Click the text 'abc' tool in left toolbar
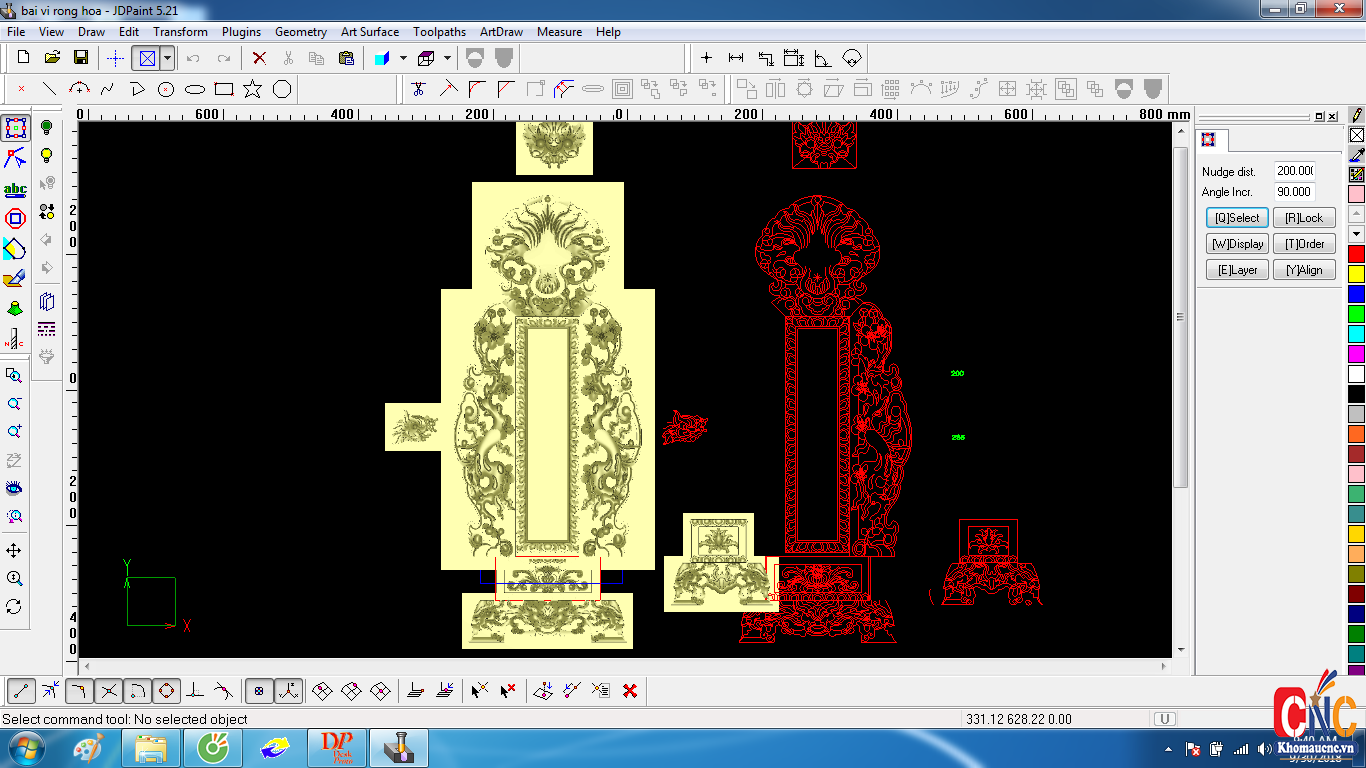The height and width of the screenshot is (768, 1366). tap(15, 189)
